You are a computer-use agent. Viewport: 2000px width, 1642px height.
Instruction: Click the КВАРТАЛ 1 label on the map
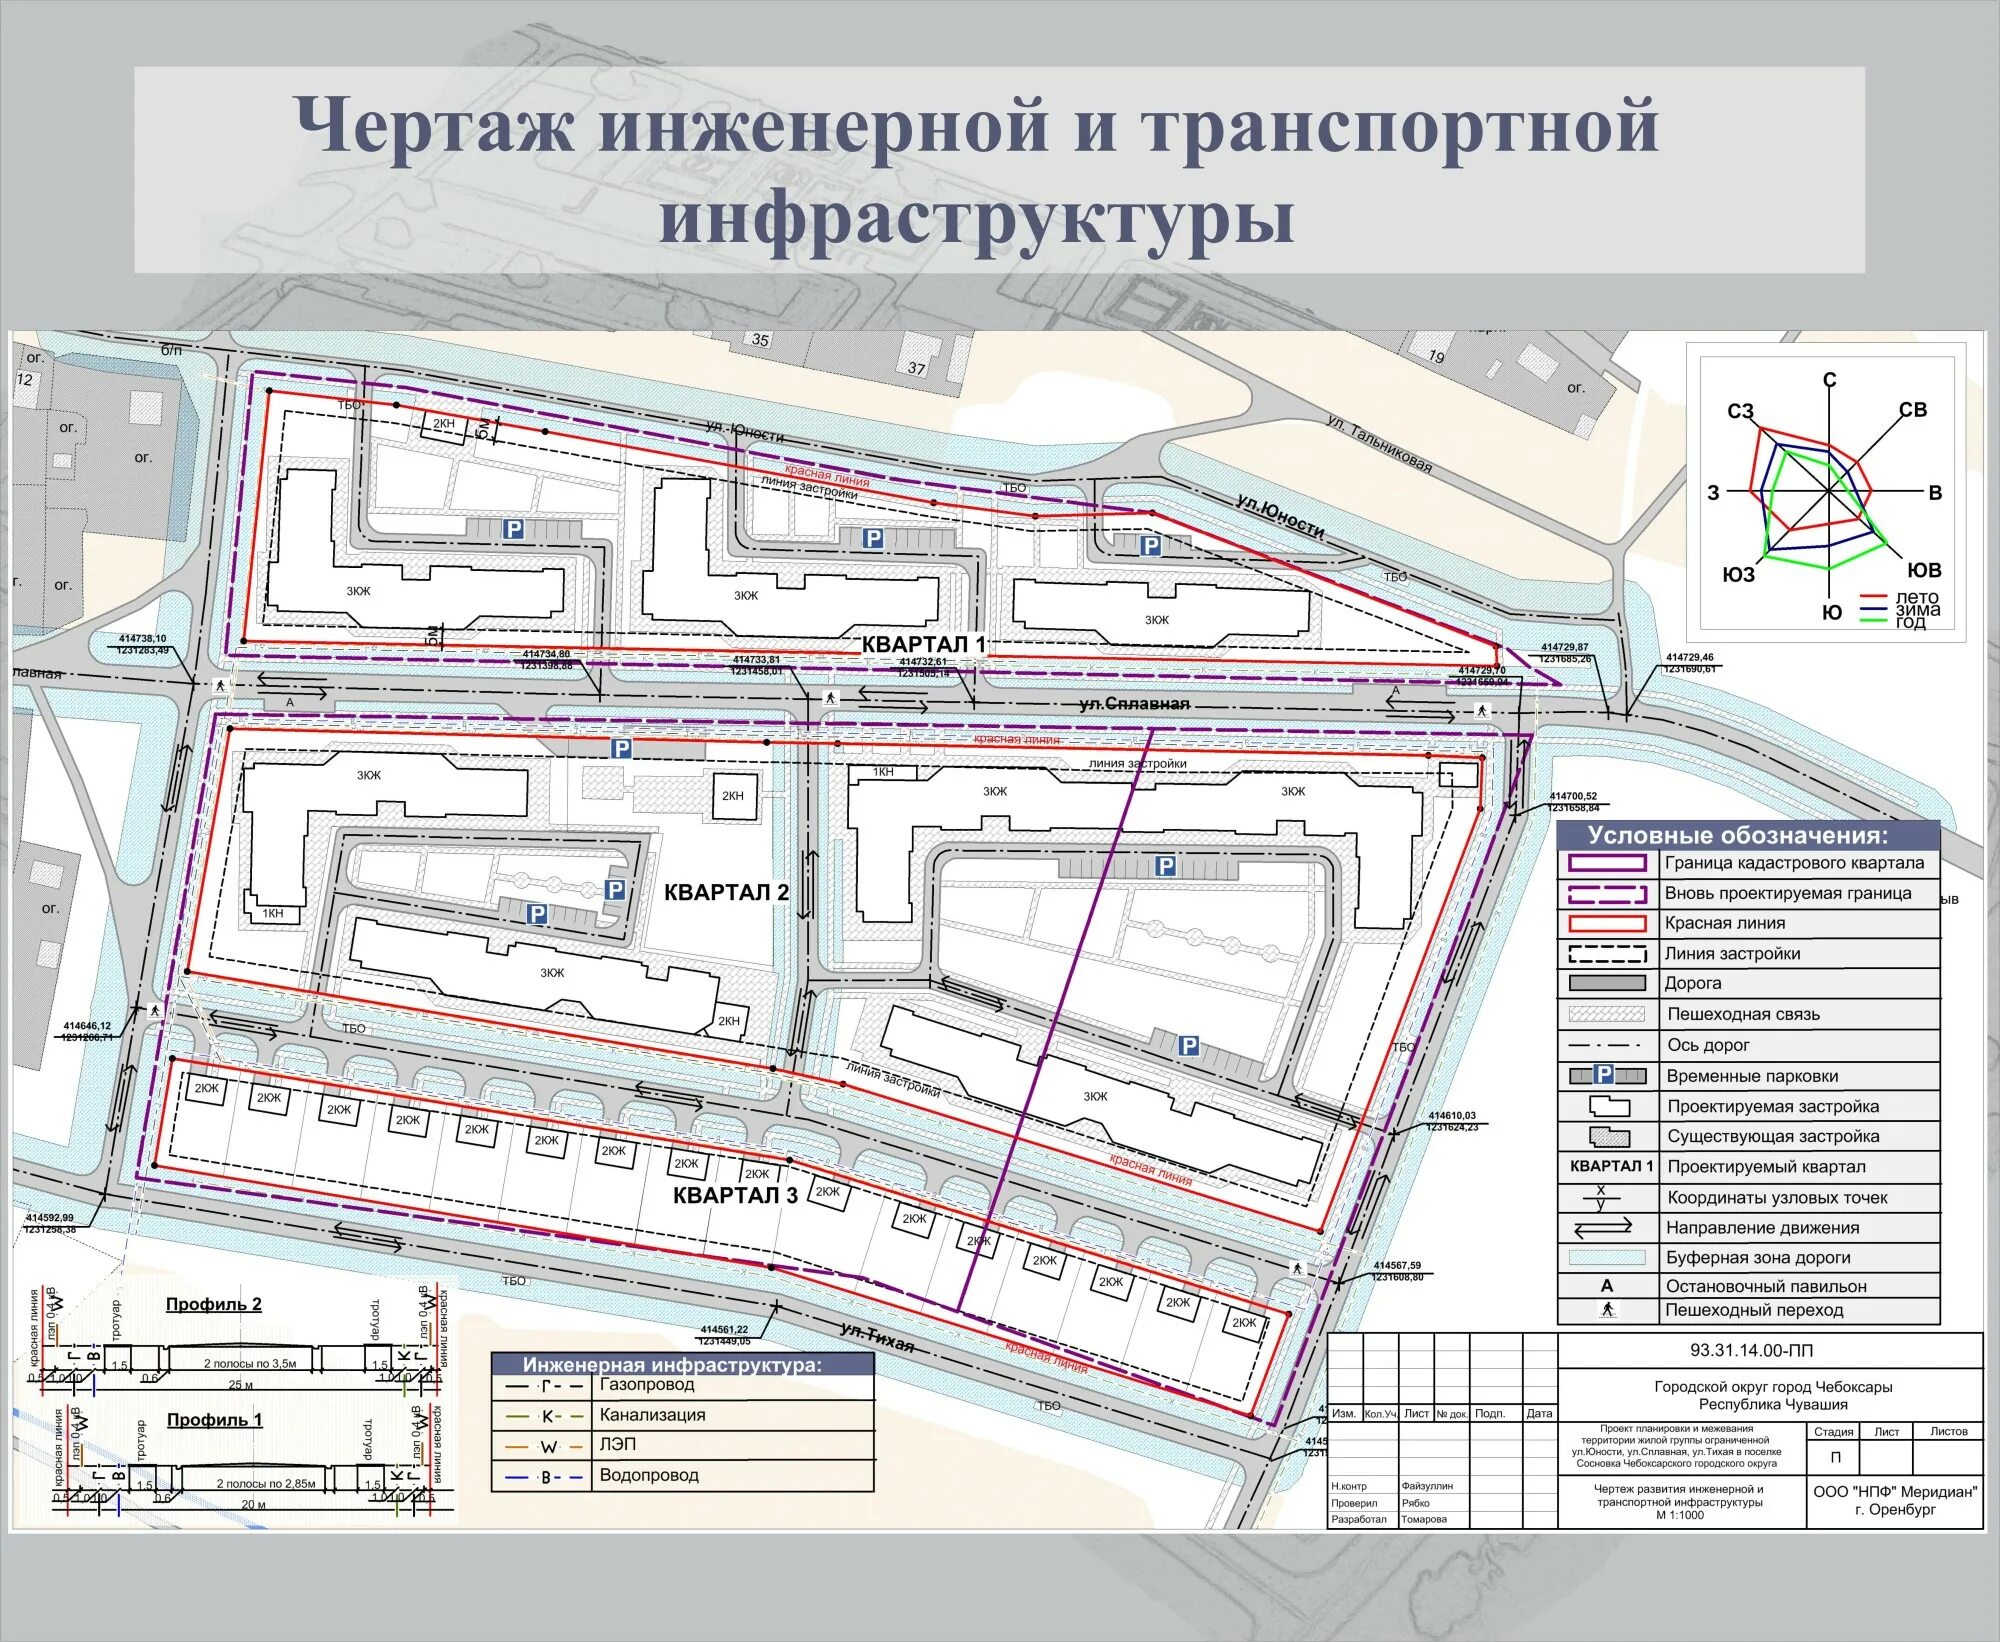click(x=924, y=644)
